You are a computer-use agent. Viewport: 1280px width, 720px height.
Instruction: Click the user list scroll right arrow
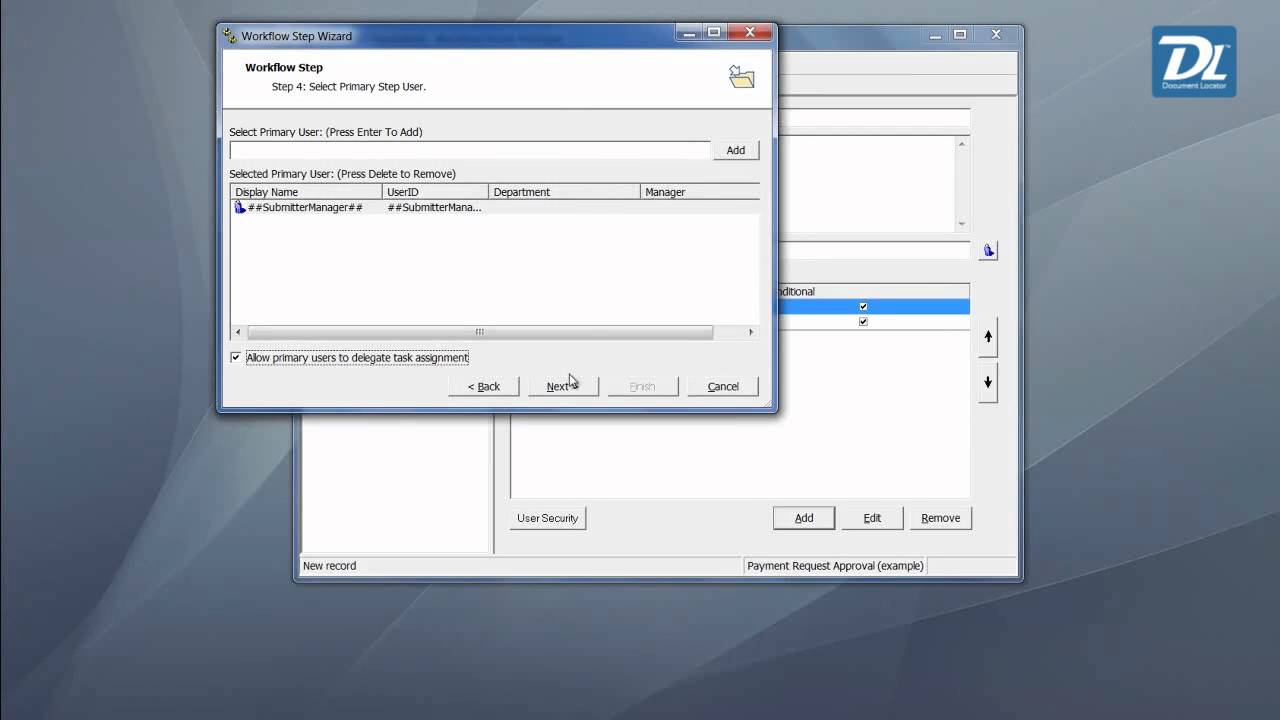point(752,332)
